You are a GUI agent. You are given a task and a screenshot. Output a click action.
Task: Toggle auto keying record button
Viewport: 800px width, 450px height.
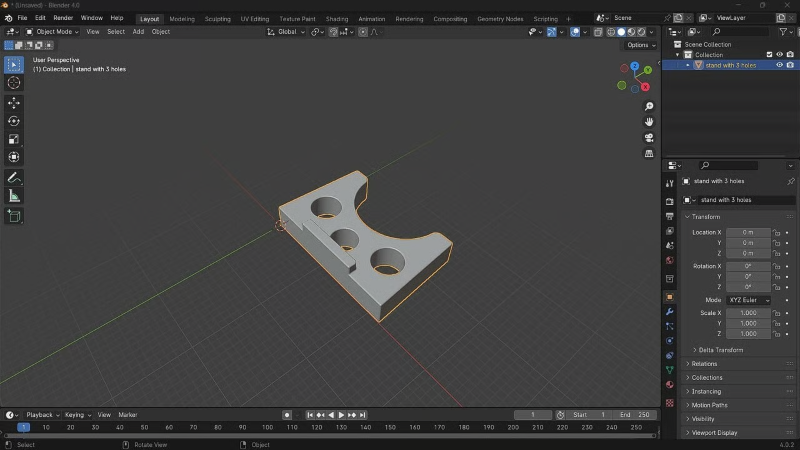click(287, 415)
